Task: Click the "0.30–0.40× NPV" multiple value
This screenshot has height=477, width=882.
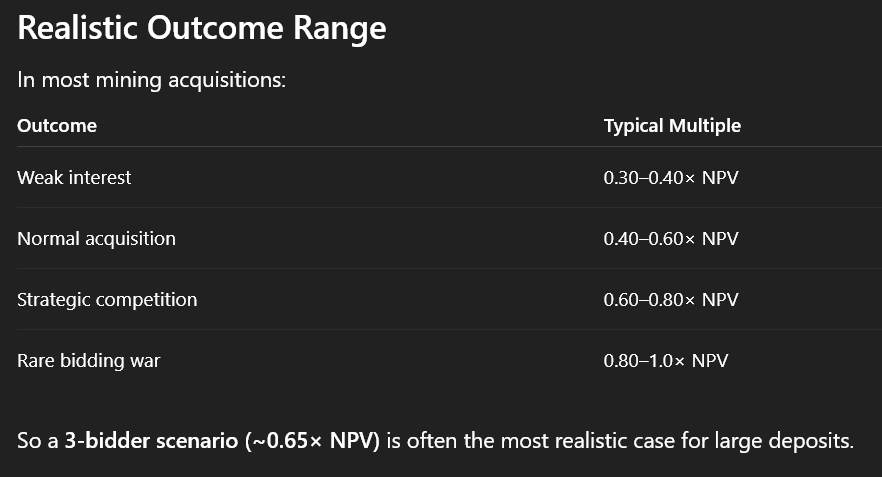Action: click(x=670, y=178)
